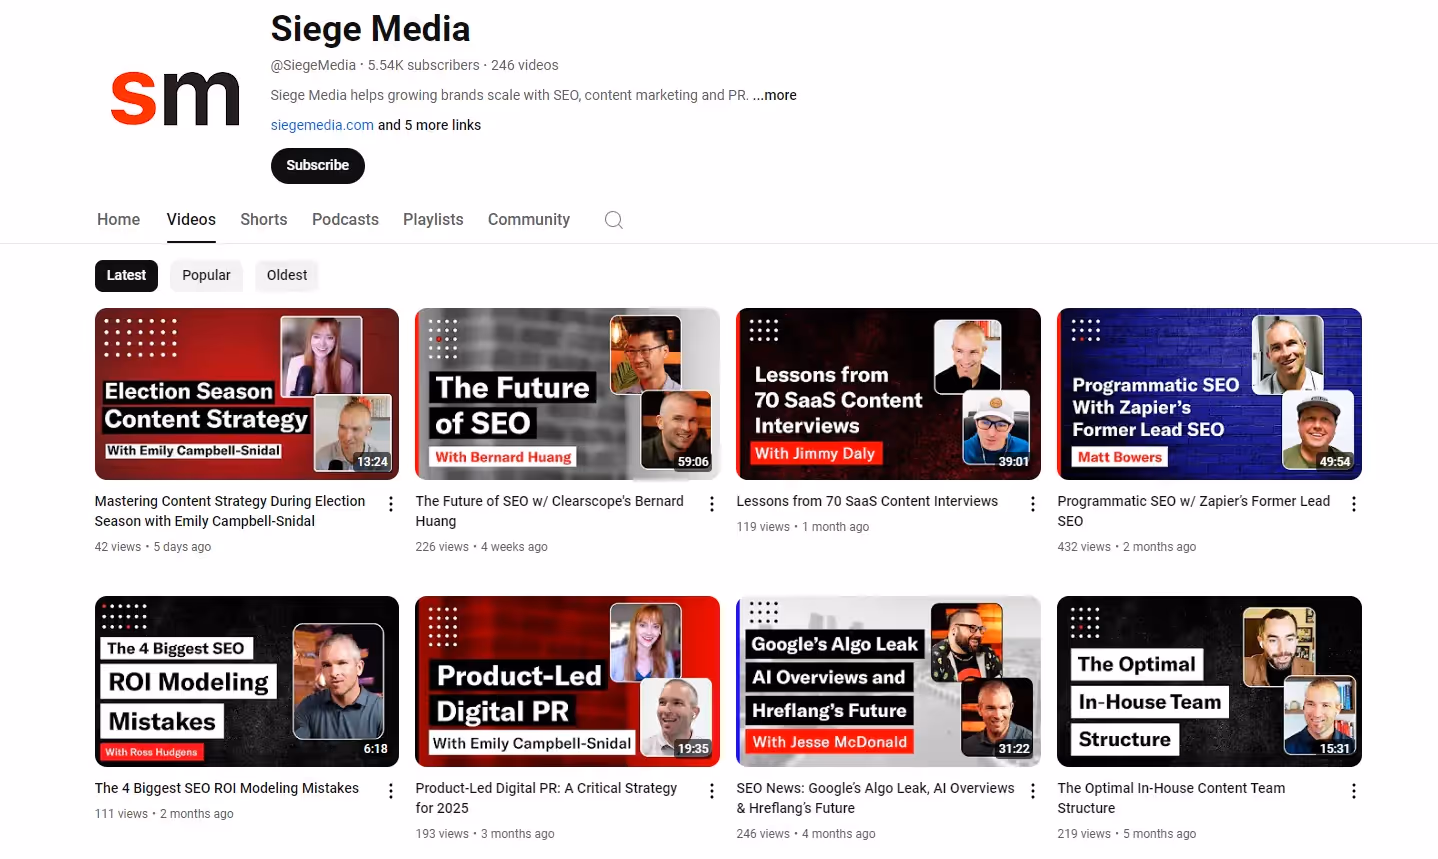Click the '432 views • 2 months ago' text
Image resolution: width=1438 pixels, height=859 pixels.
(x=1127, y=547)
